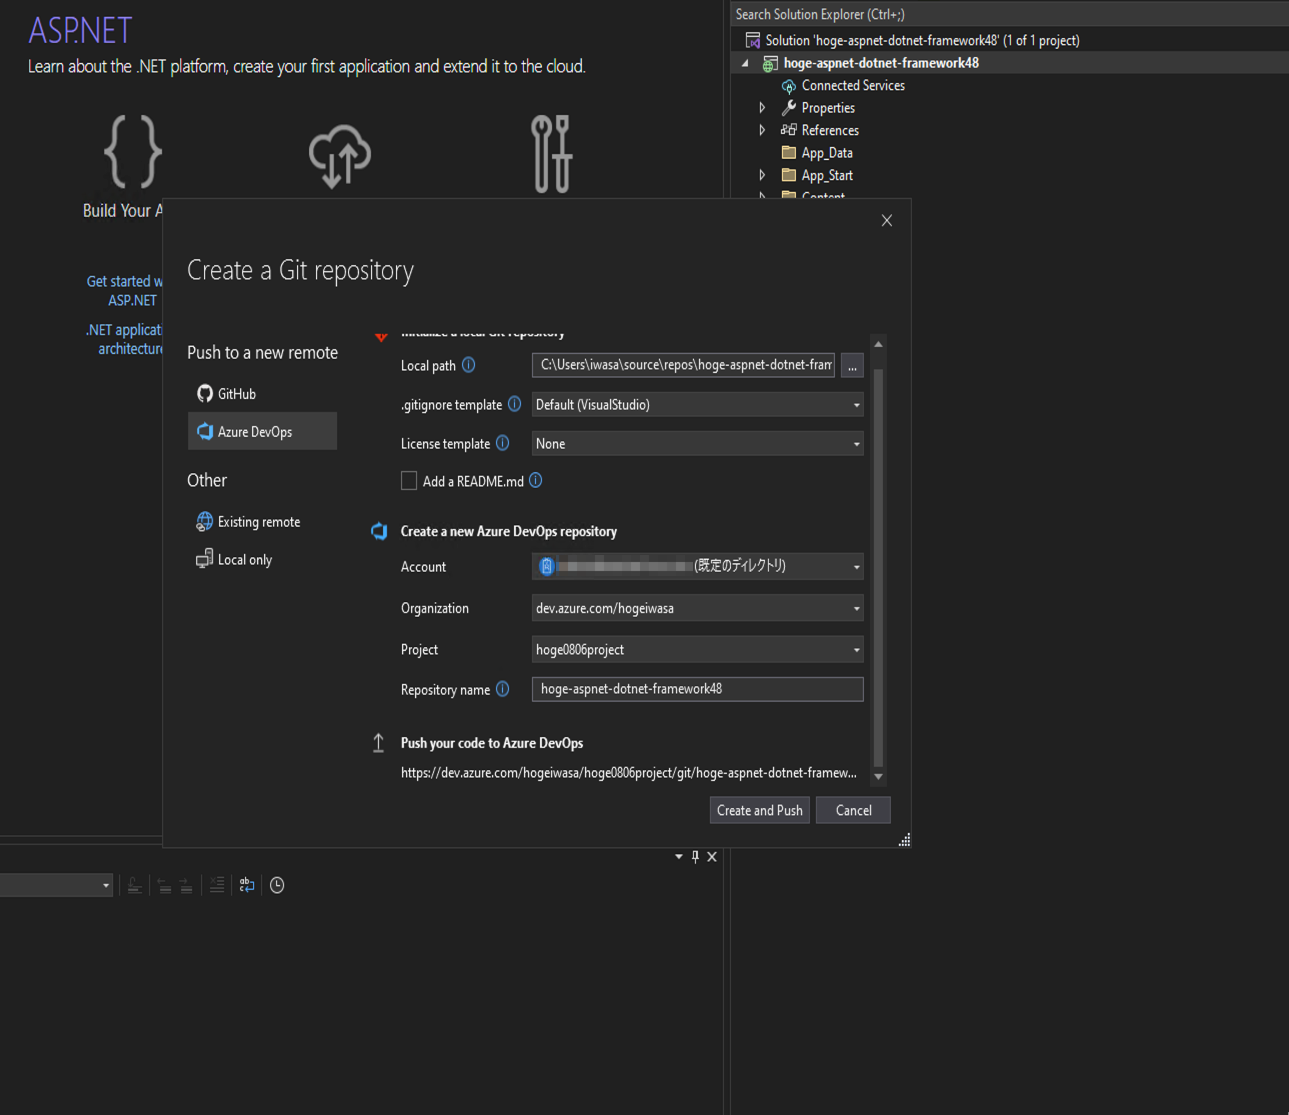1289x1115 pixels.
Task: Click the Azure DevOps section logo icon
Action: click(x=379, y=531)
